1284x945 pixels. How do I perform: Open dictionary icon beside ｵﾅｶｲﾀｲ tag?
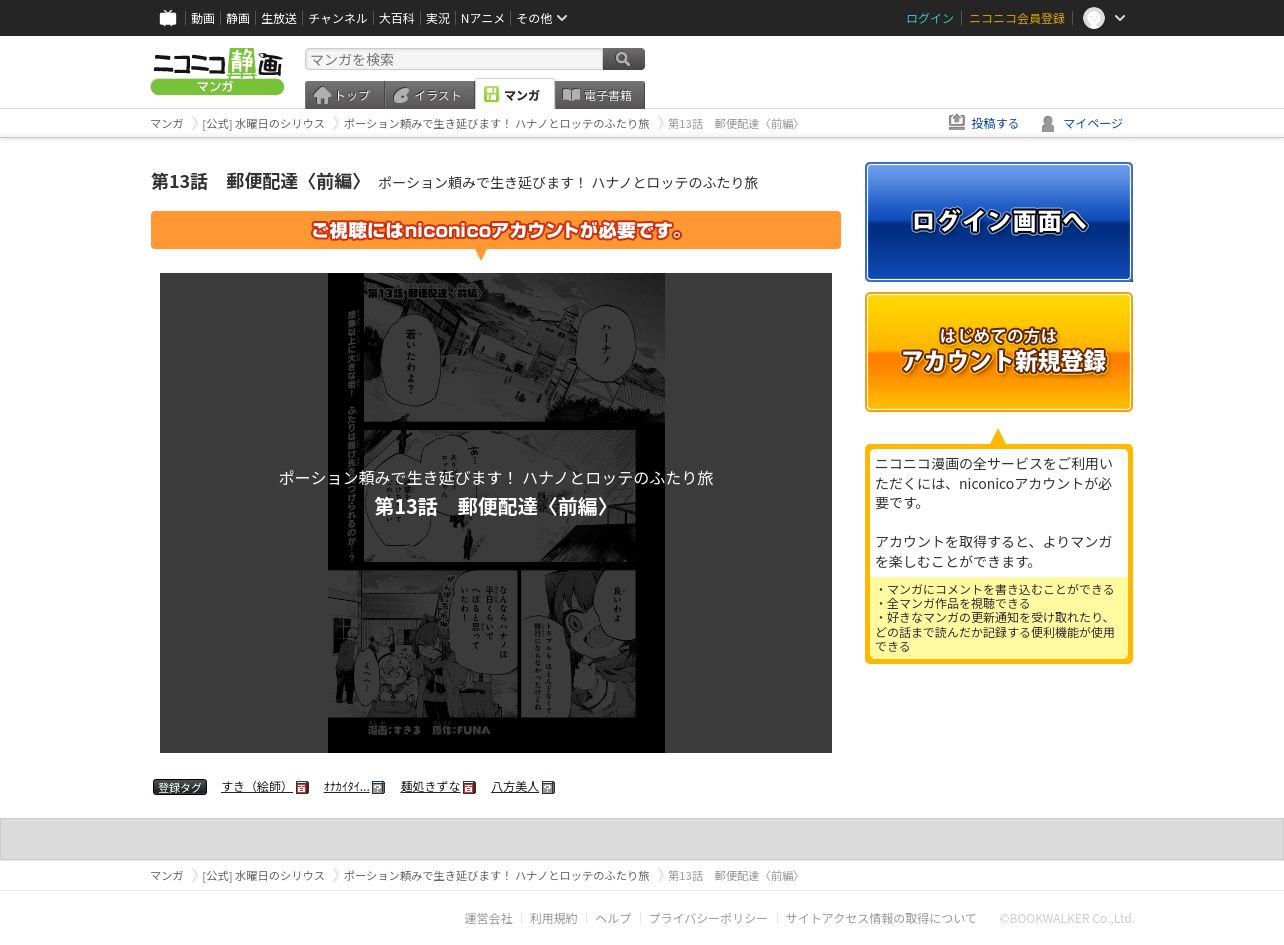378,787
